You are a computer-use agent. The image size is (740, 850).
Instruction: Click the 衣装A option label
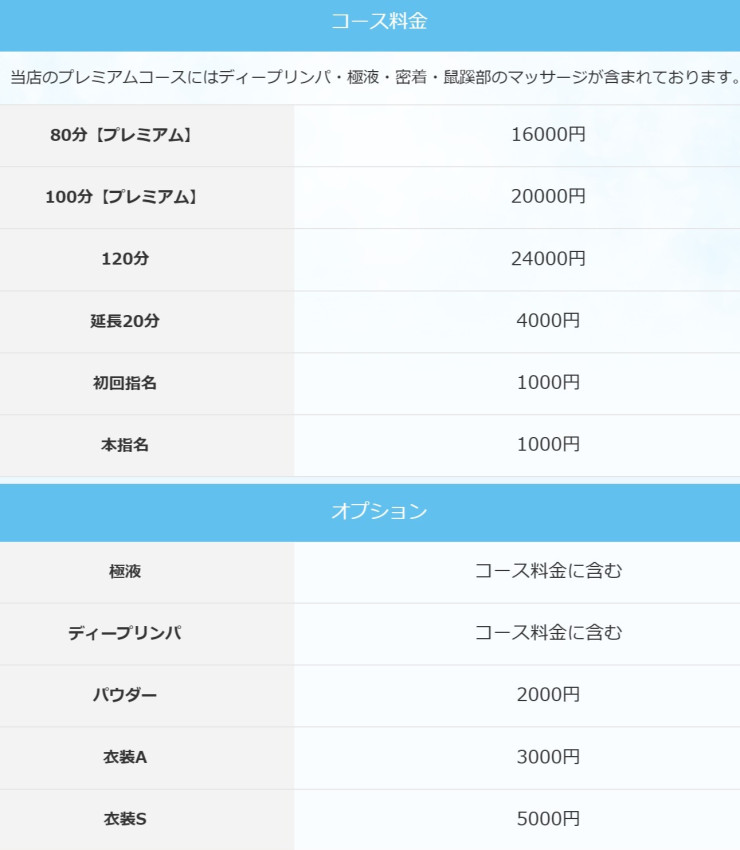tap(125, 757)
